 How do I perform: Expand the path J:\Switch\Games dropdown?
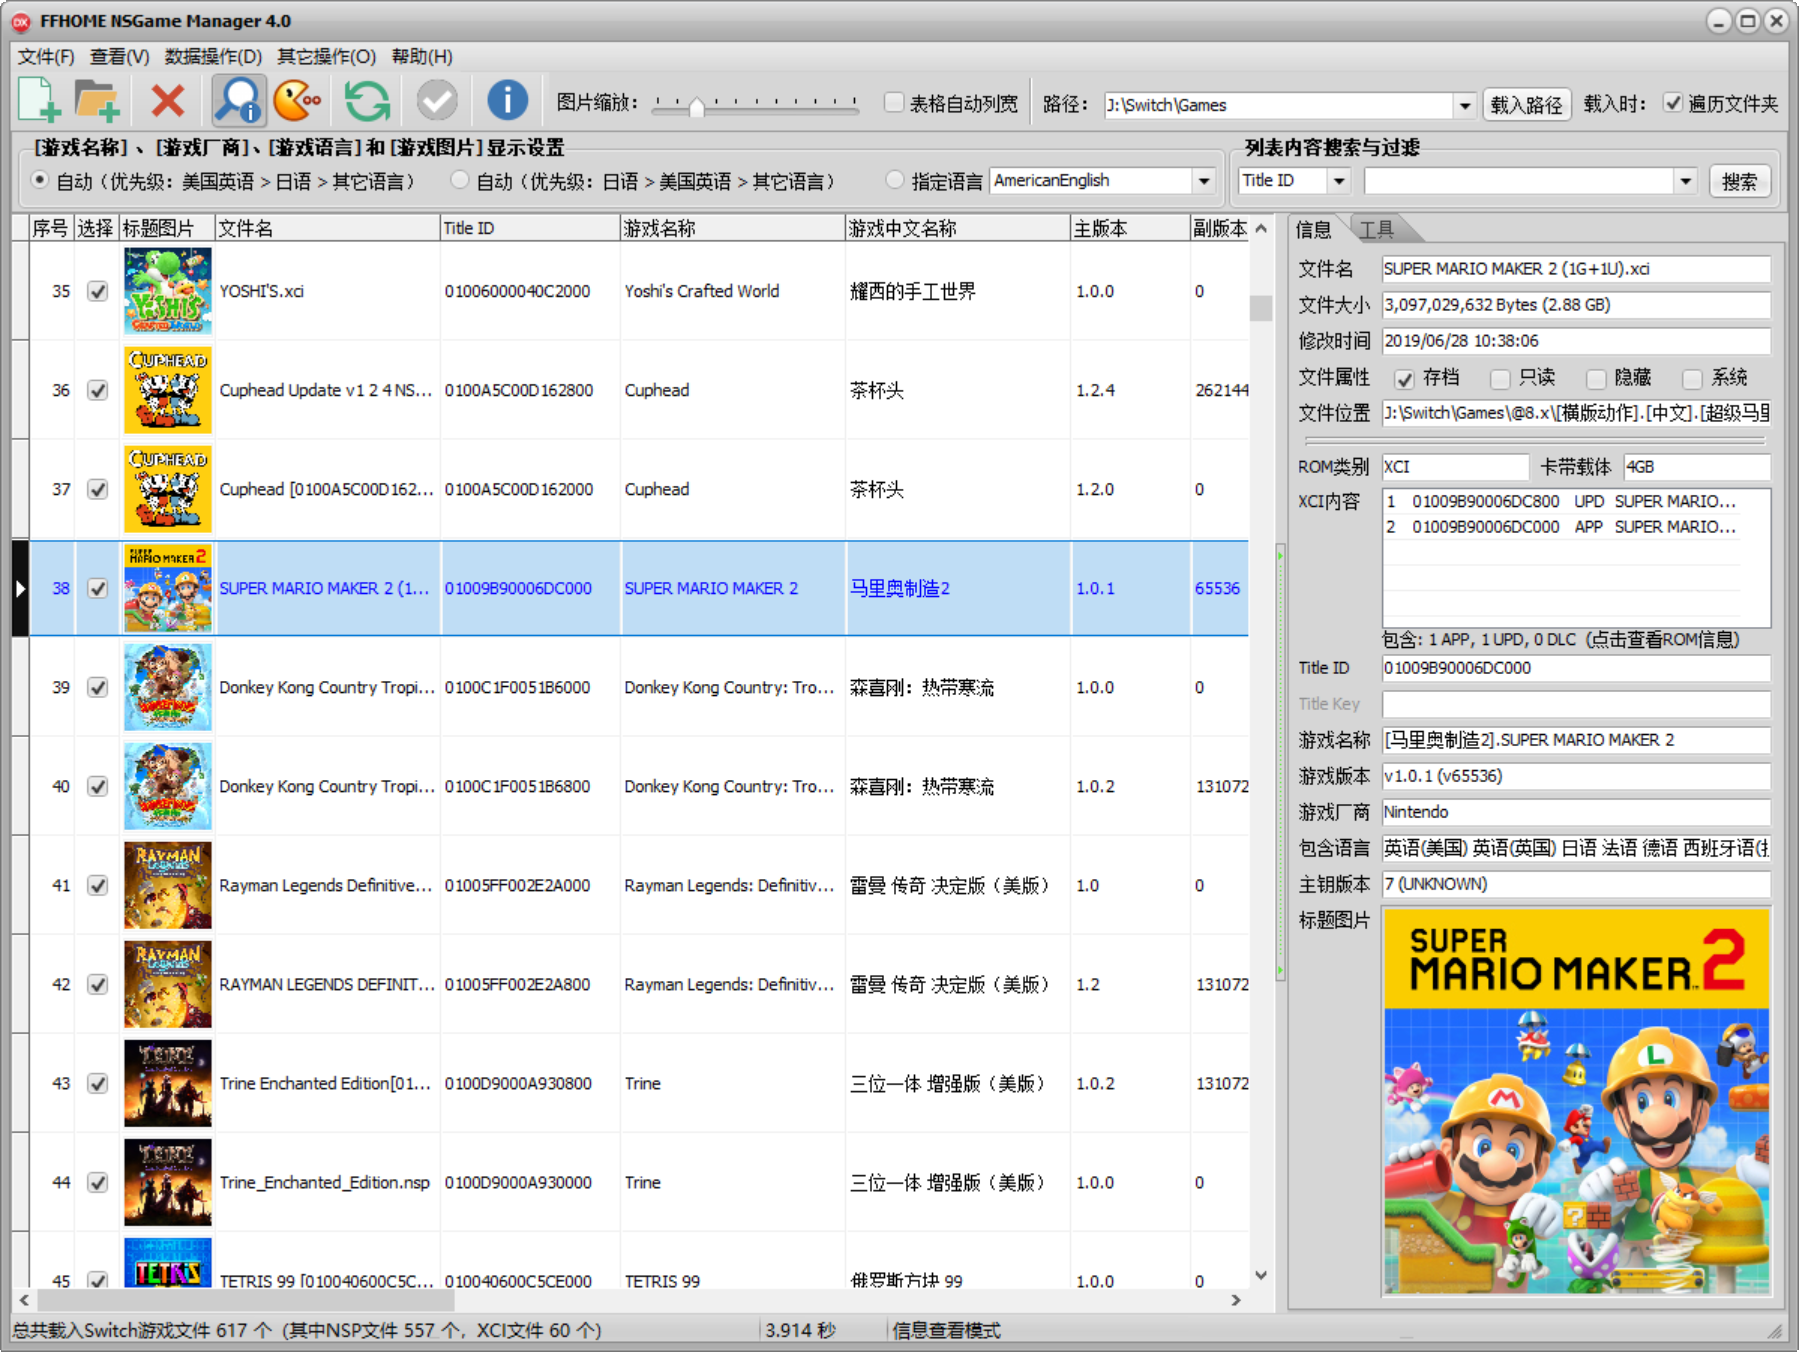click(x=1465, y=105)
